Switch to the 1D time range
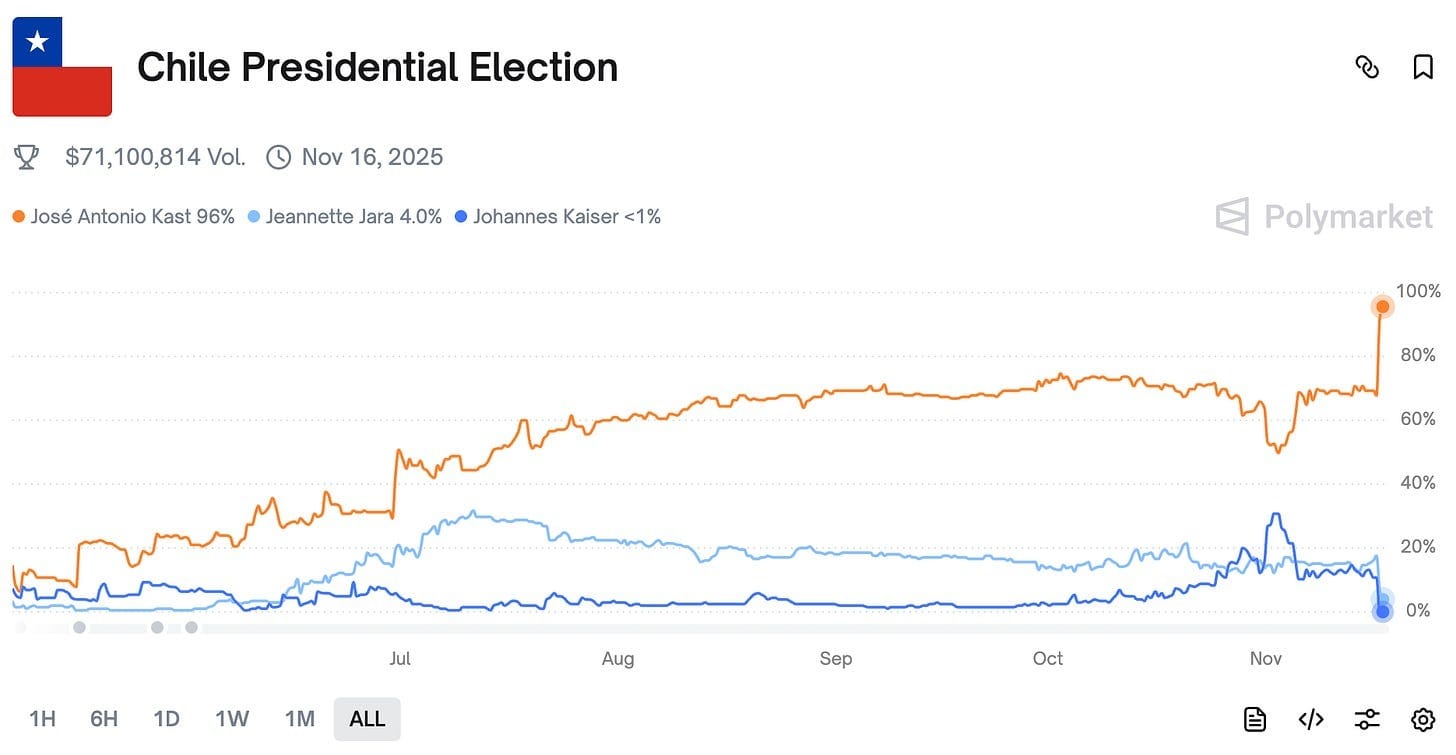The height and width of the screenshot is (755, 1456). pos(166,718)
